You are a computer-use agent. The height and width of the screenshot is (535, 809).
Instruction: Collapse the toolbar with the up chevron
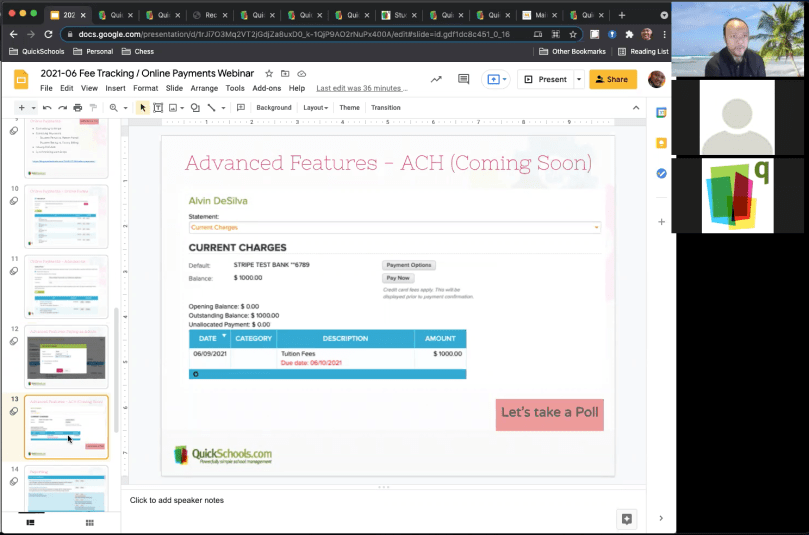click(636, 108)
